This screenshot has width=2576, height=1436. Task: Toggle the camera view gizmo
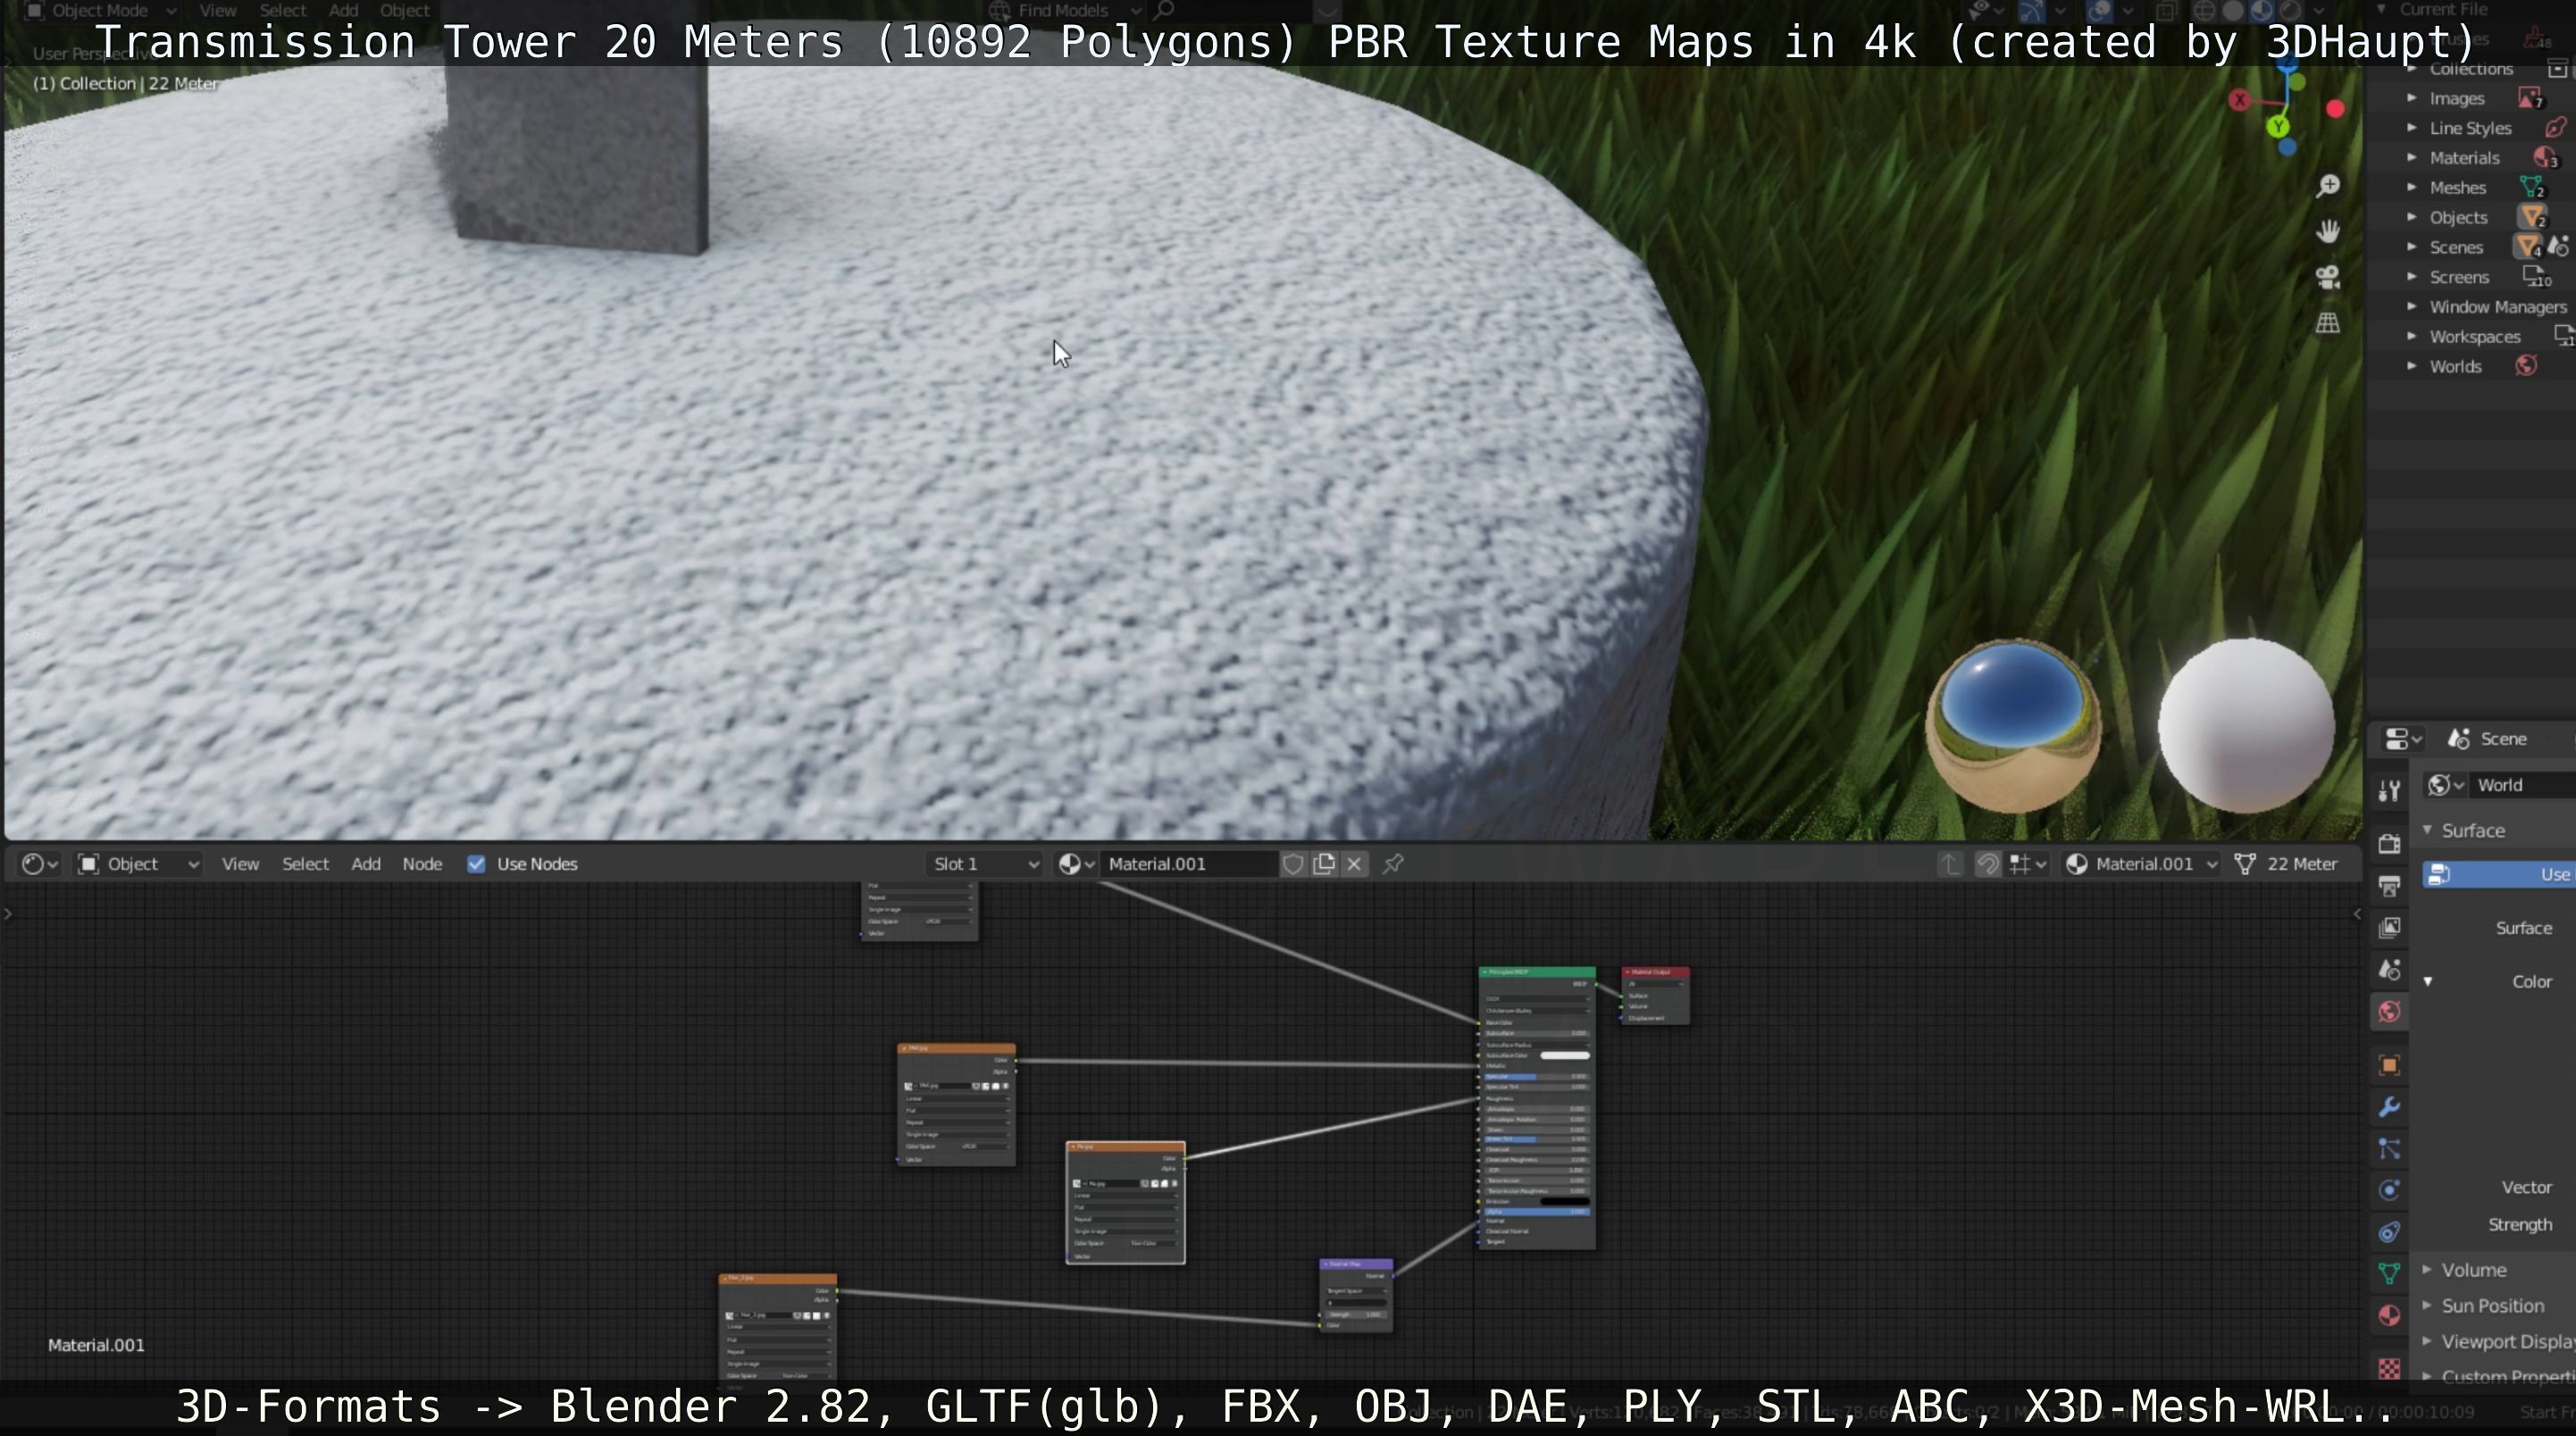pyautogui.click(x=2328, y=277)
